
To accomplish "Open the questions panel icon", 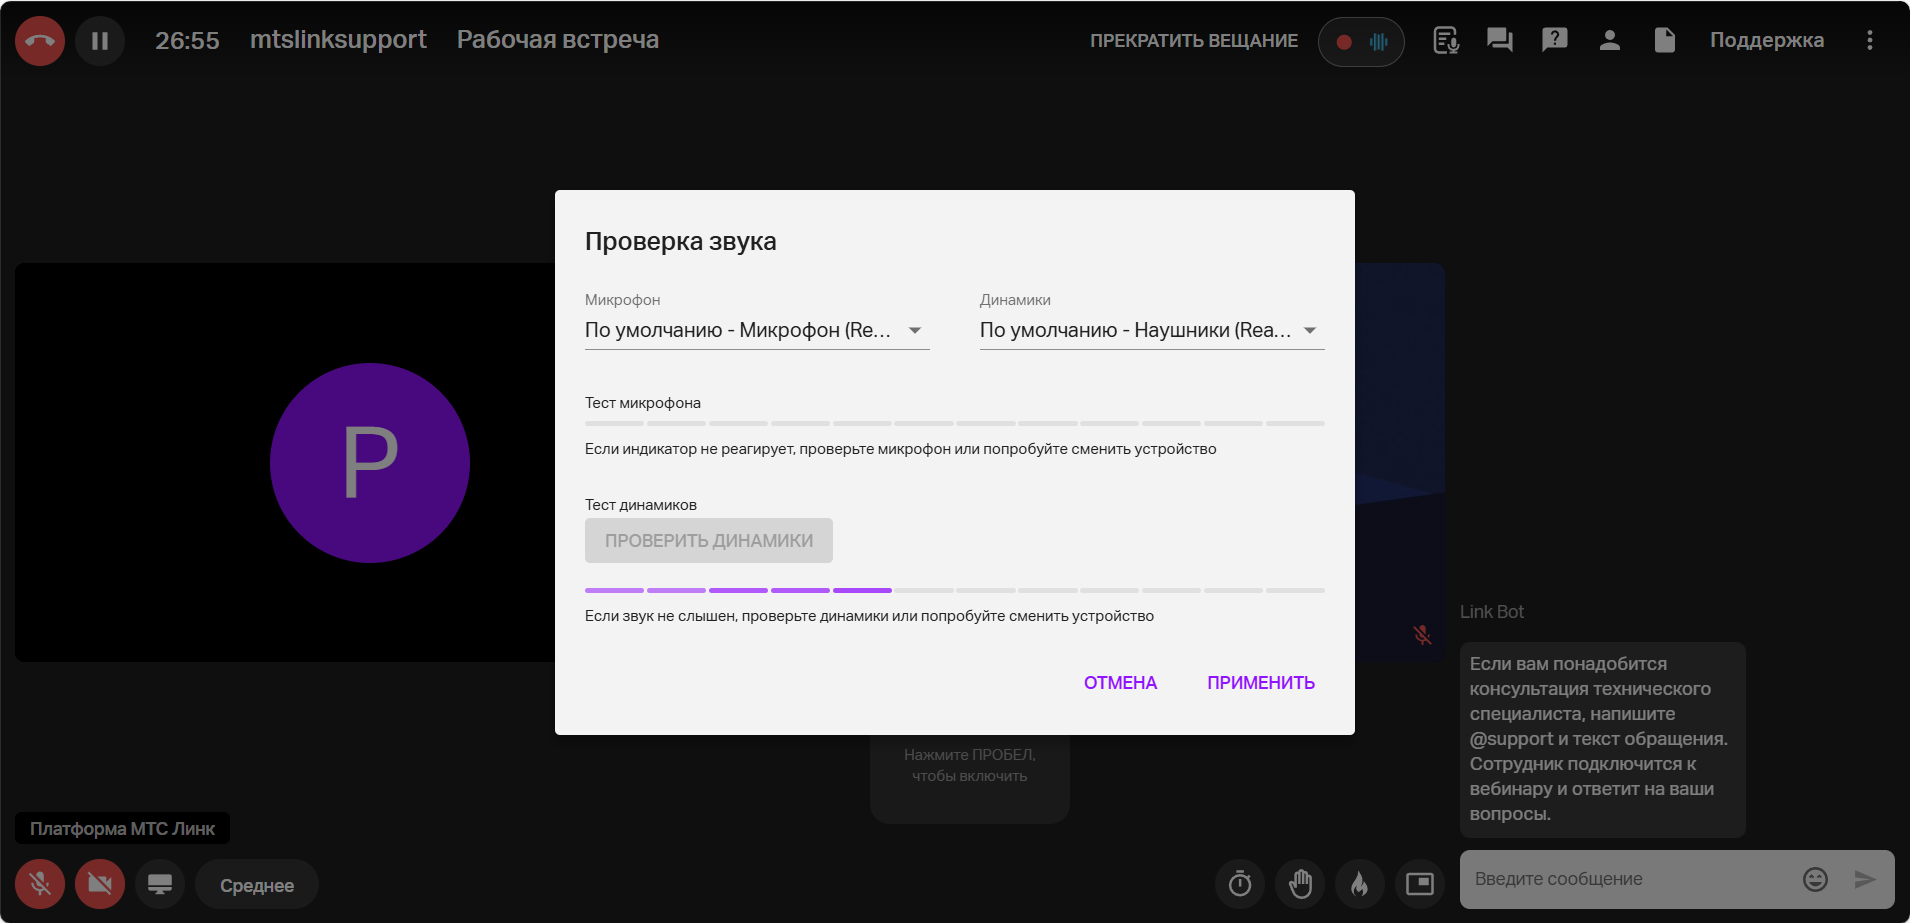I will 1554,40.
